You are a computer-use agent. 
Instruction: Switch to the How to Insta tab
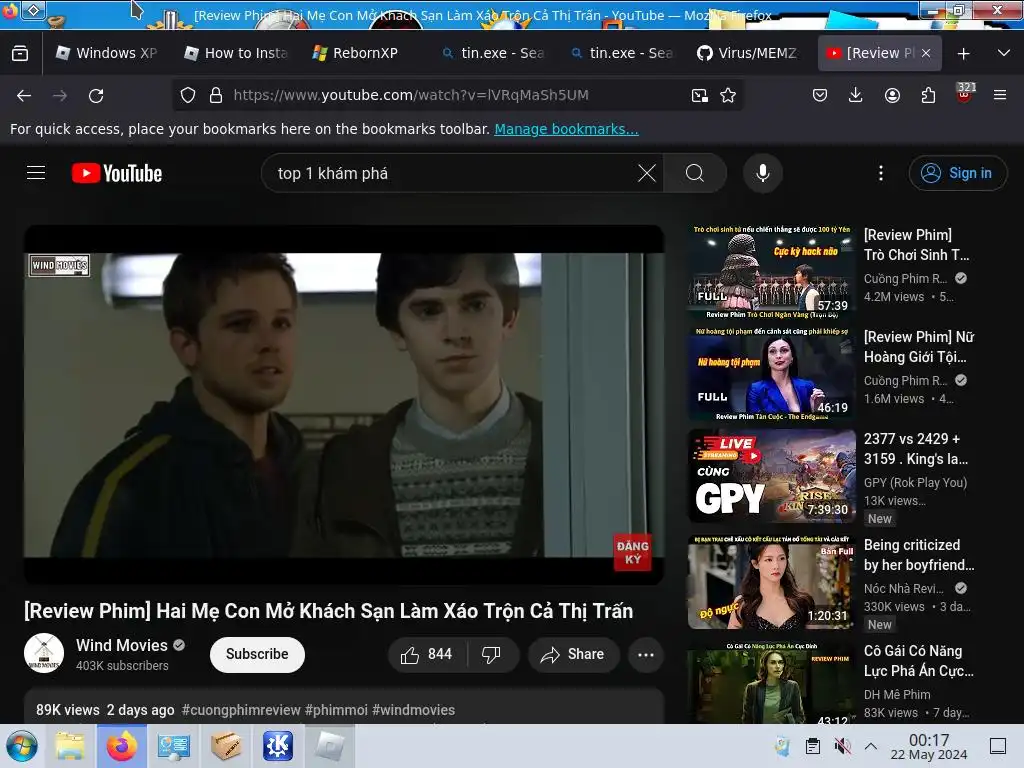click(x=236, y=53)
